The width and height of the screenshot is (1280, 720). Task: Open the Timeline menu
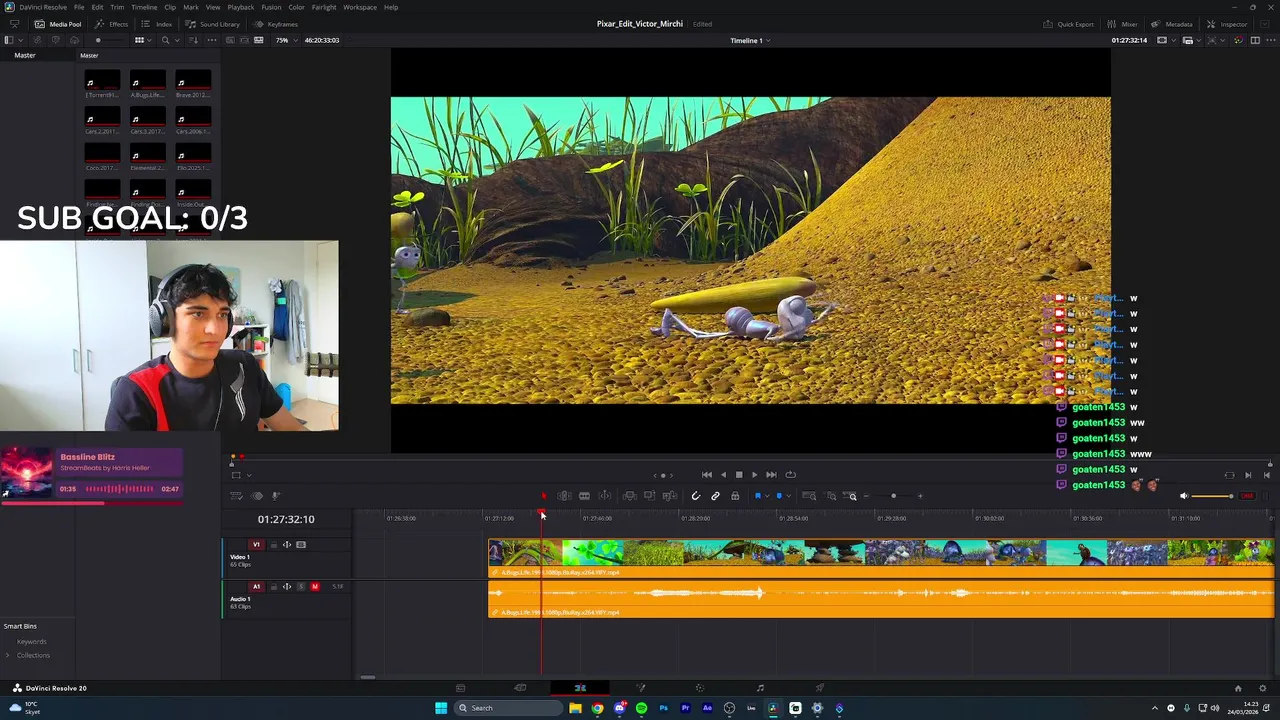pyautogui.click(x=144, y=7)
